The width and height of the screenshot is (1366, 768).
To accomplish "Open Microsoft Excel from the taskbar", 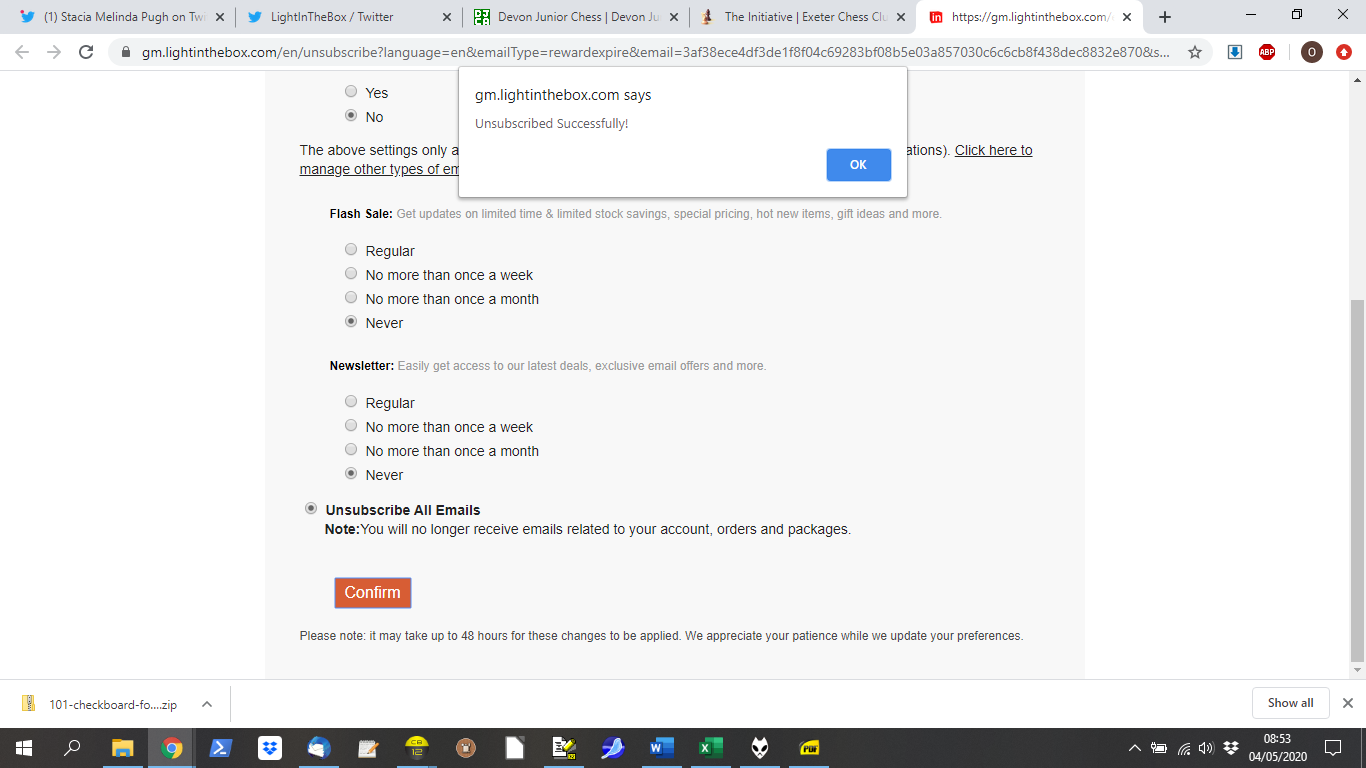I will pyautogui.click(x=711, y=747).
